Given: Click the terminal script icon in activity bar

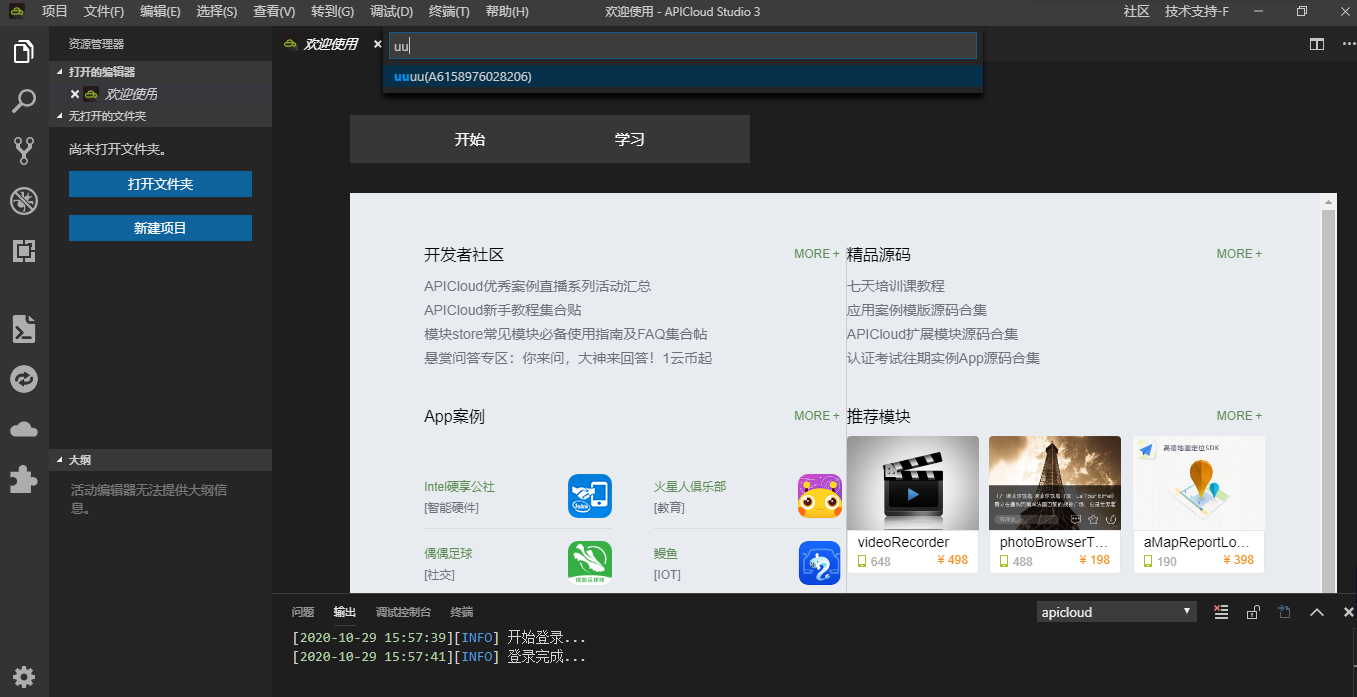Looking at the screenshot, I should coord(24,328).
